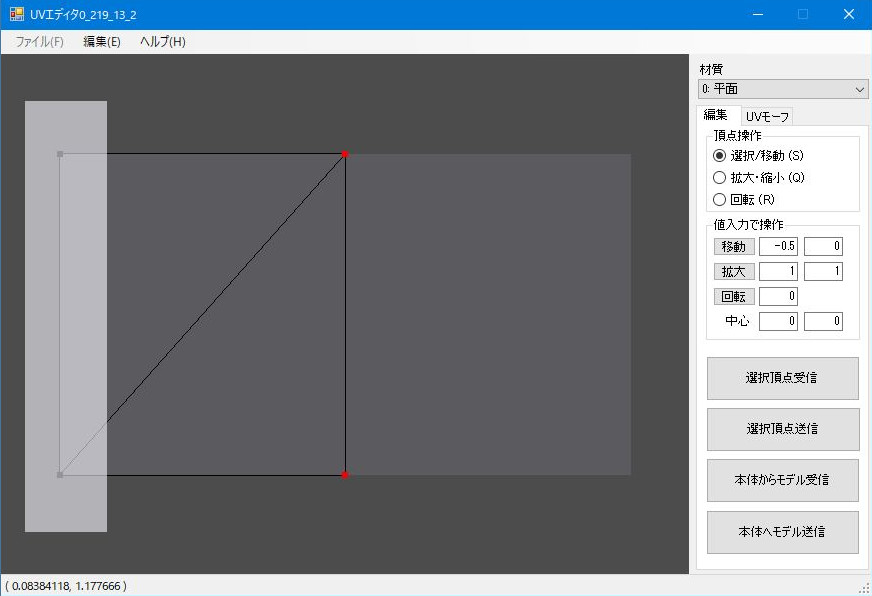Focus the 中心 Y input field
Screen dimensions: 872x596
(823, 321)
